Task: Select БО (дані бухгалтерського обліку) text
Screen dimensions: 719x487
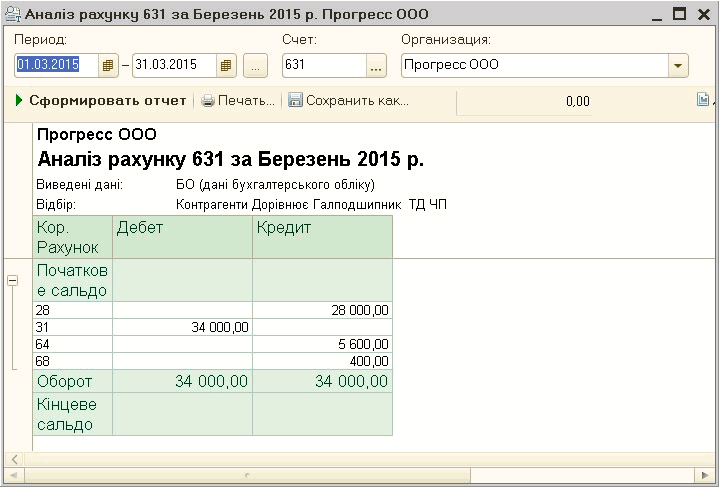Action: point(276,185)
